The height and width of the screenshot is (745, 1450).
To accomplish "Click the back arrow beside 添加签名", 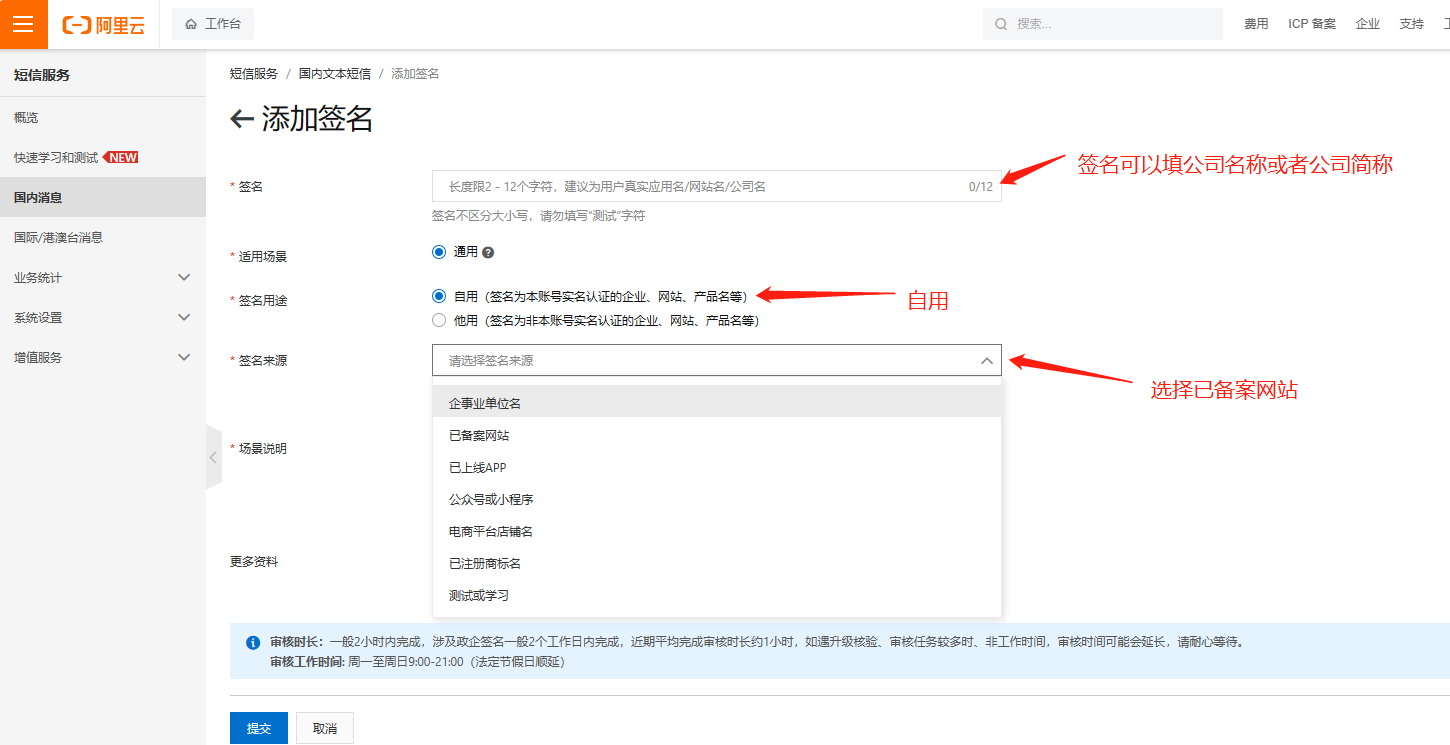I will (242, 120).
